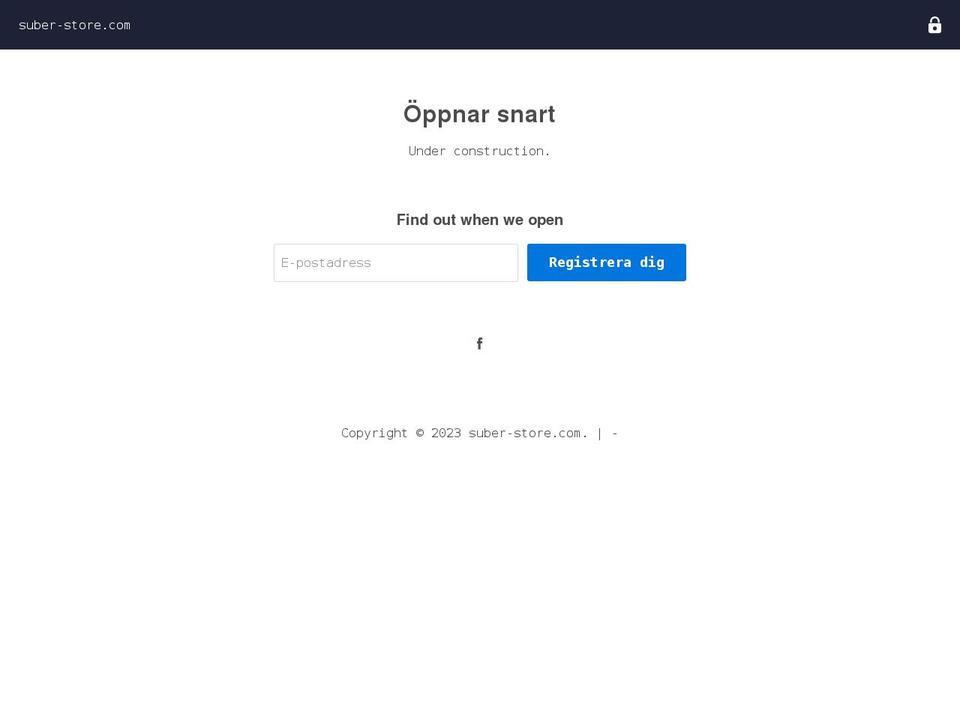Open the Facebook social icon
The height and width of the screenshot is (720, 960).
(479, 343)
